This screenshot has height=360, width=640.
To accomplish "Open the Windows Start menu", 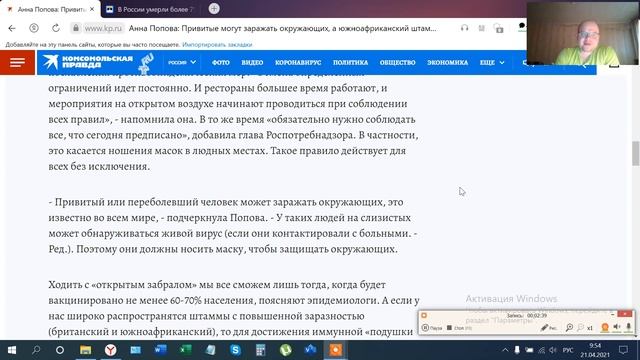I will click(x=12, y=350).
